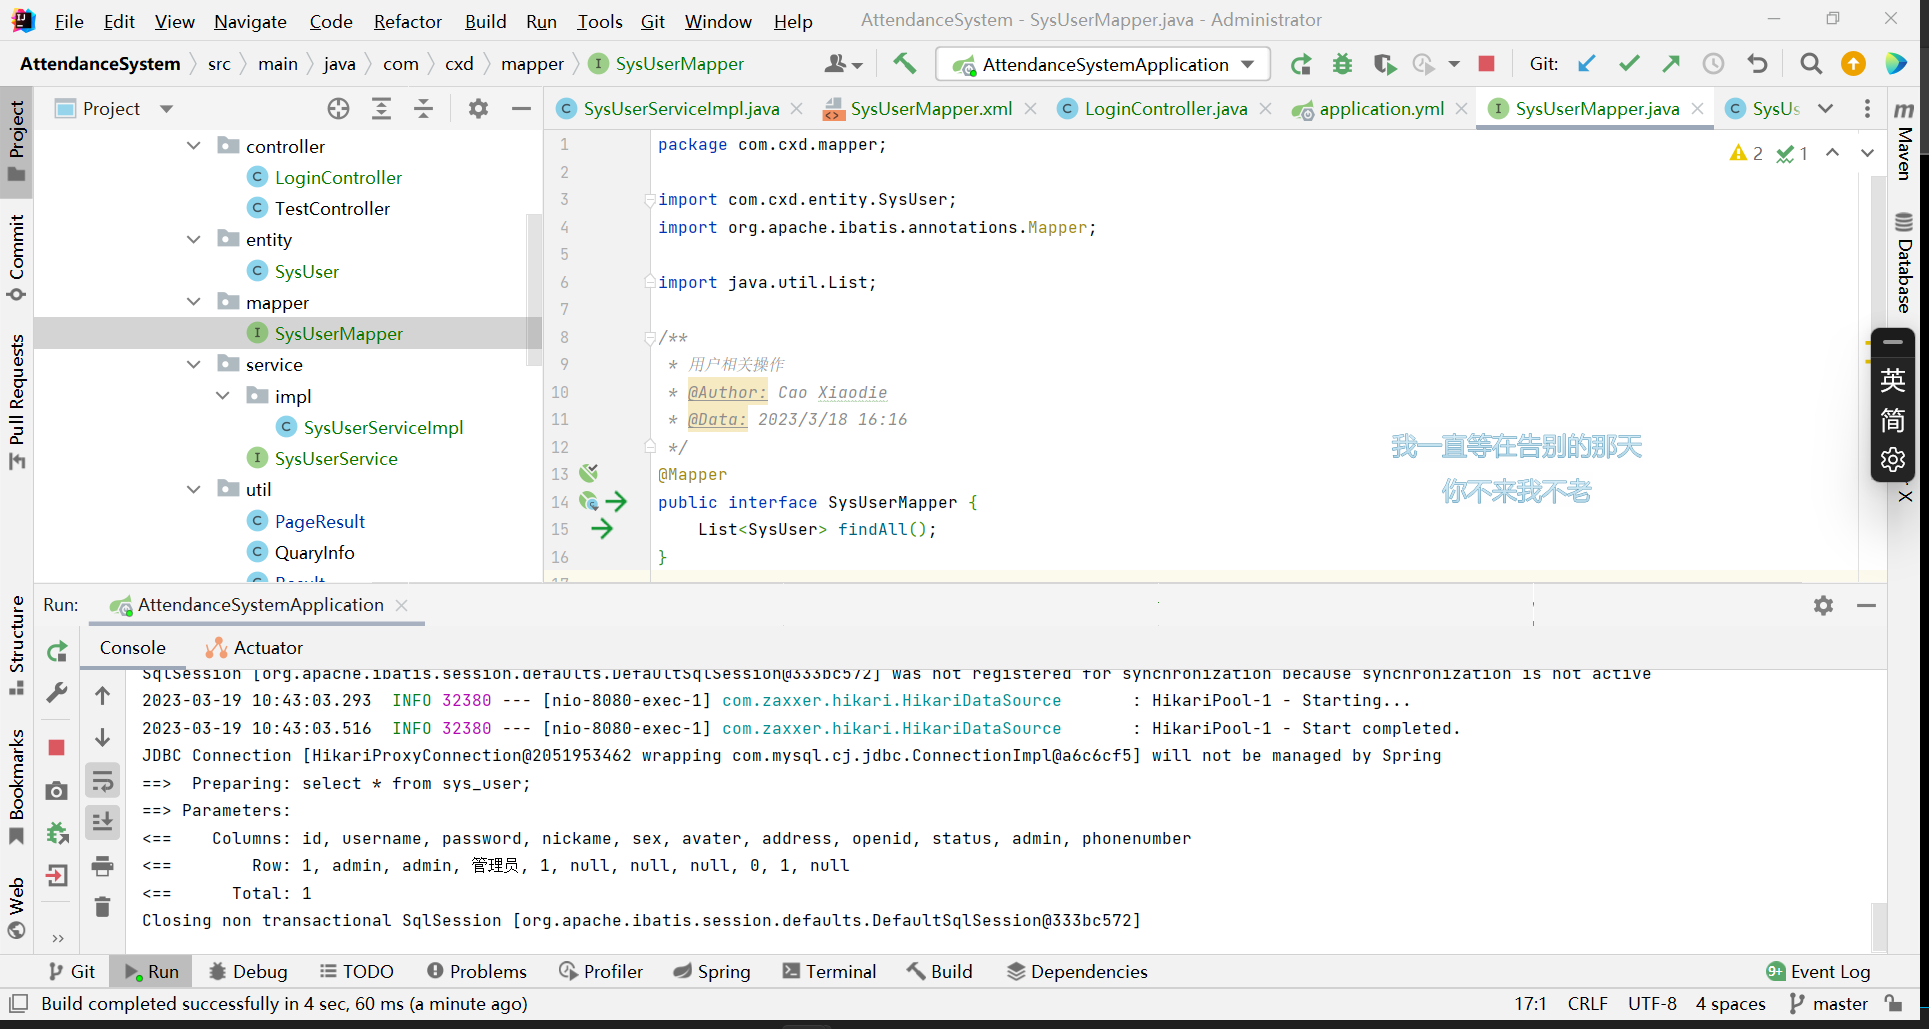
Task: Open Search Everywhere magnifier icon
Action: coord(1810,64)
